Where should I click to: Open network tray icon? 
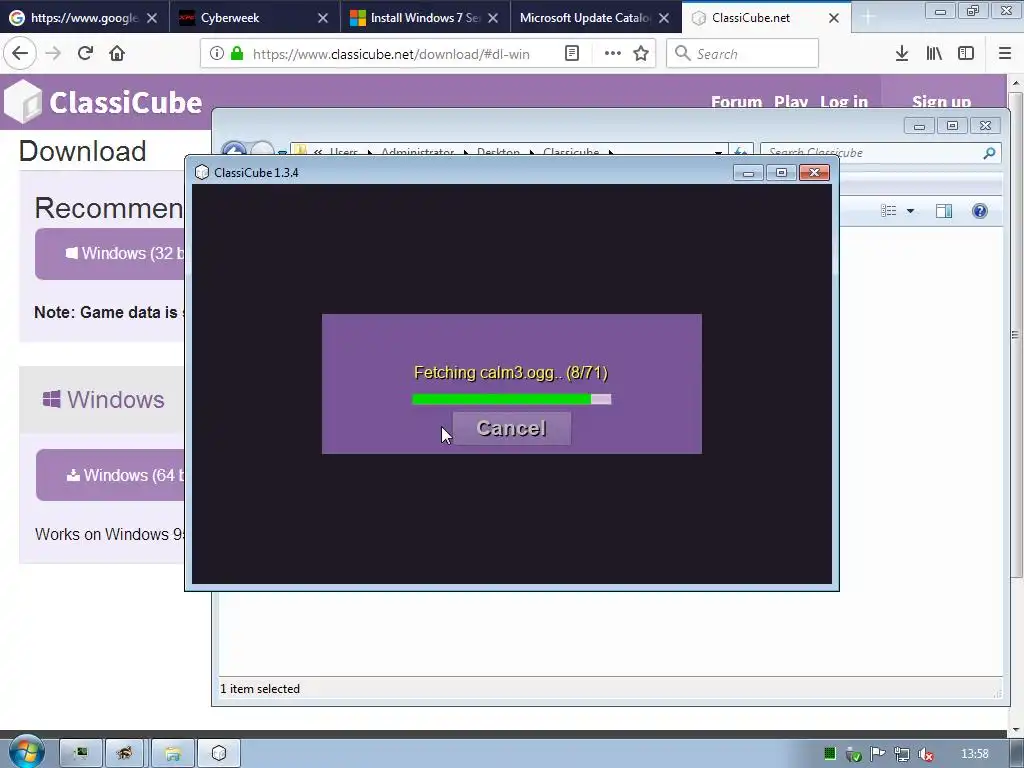[x=902, y=754]
